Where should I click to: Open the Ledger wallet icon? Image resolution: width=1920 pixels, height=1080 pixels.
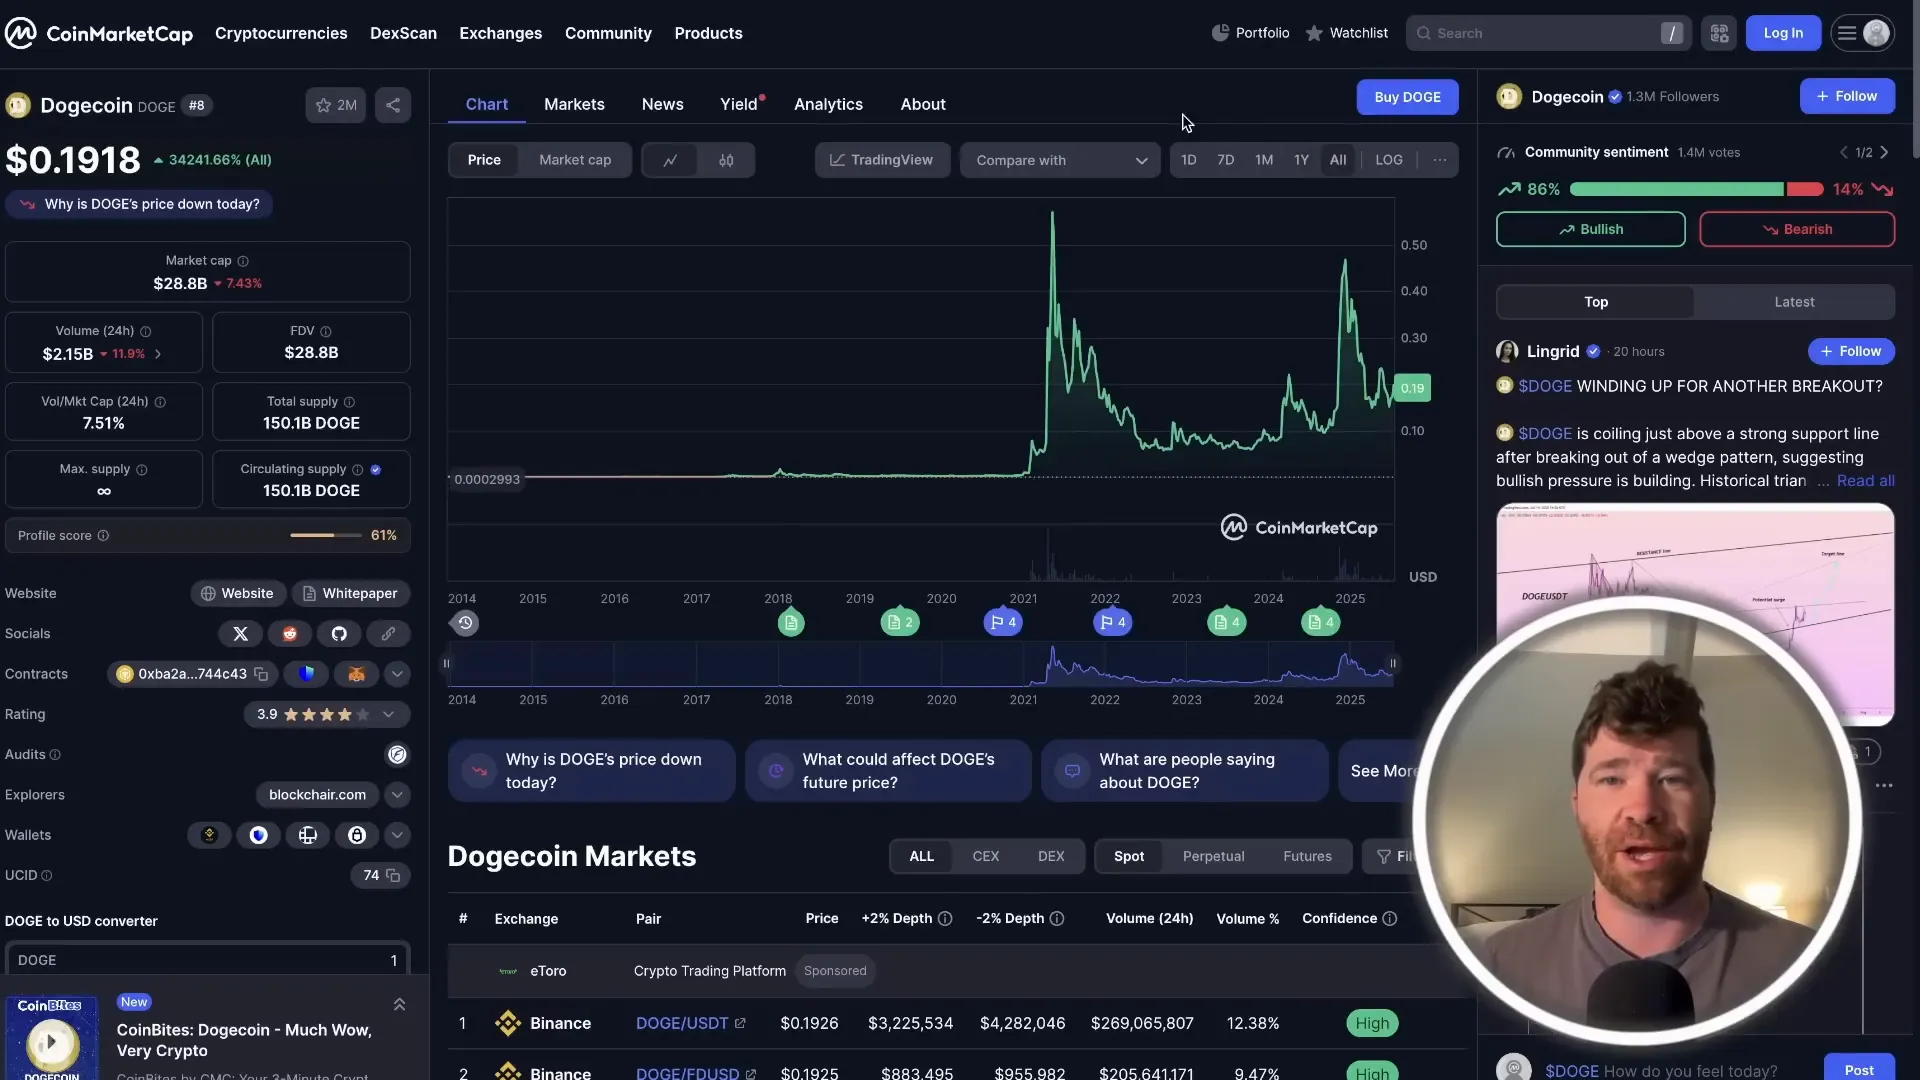coord(308,835)
